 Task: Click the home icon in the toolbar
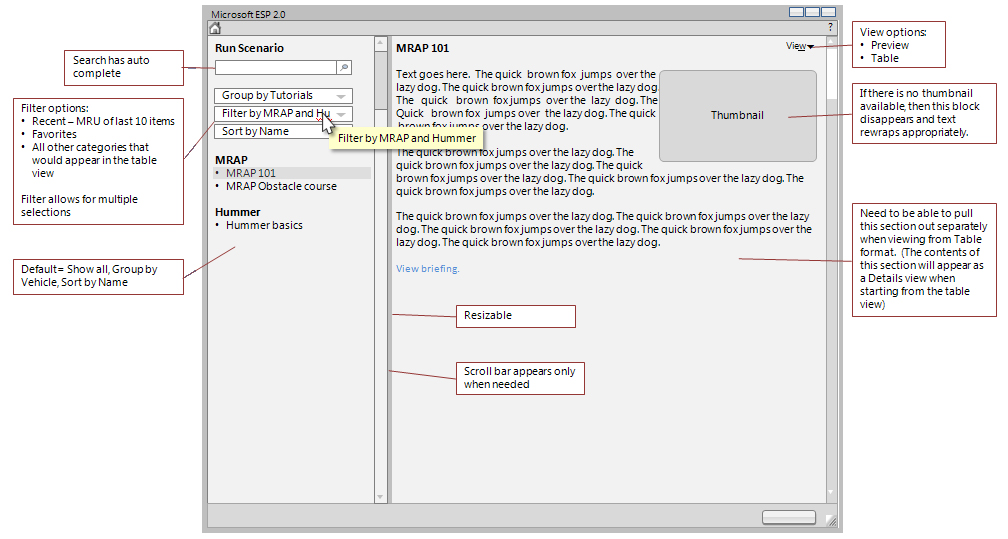[215, 28]
